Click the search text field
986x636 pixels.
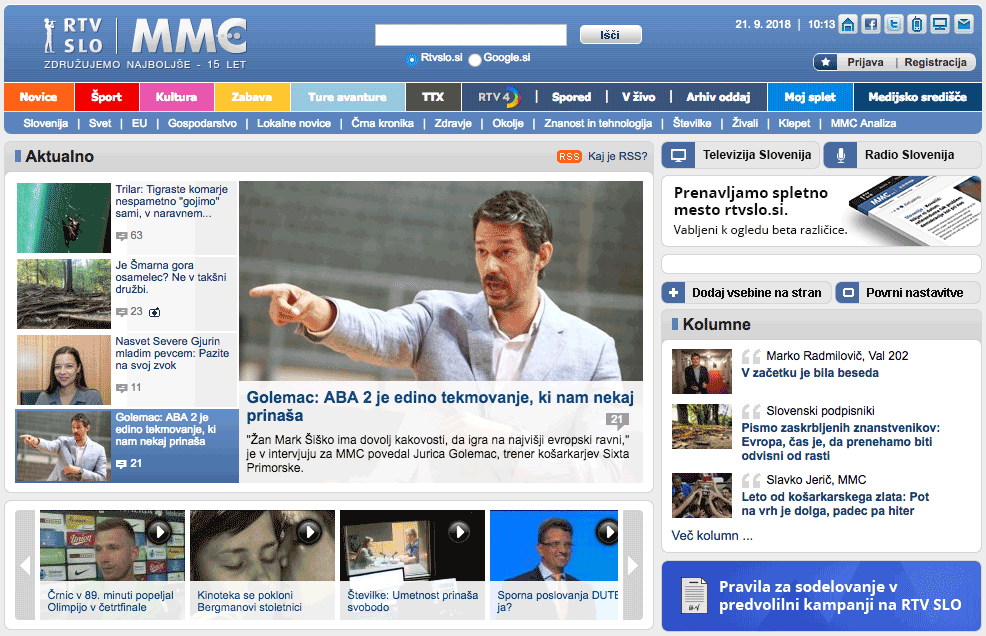(471, 35)
